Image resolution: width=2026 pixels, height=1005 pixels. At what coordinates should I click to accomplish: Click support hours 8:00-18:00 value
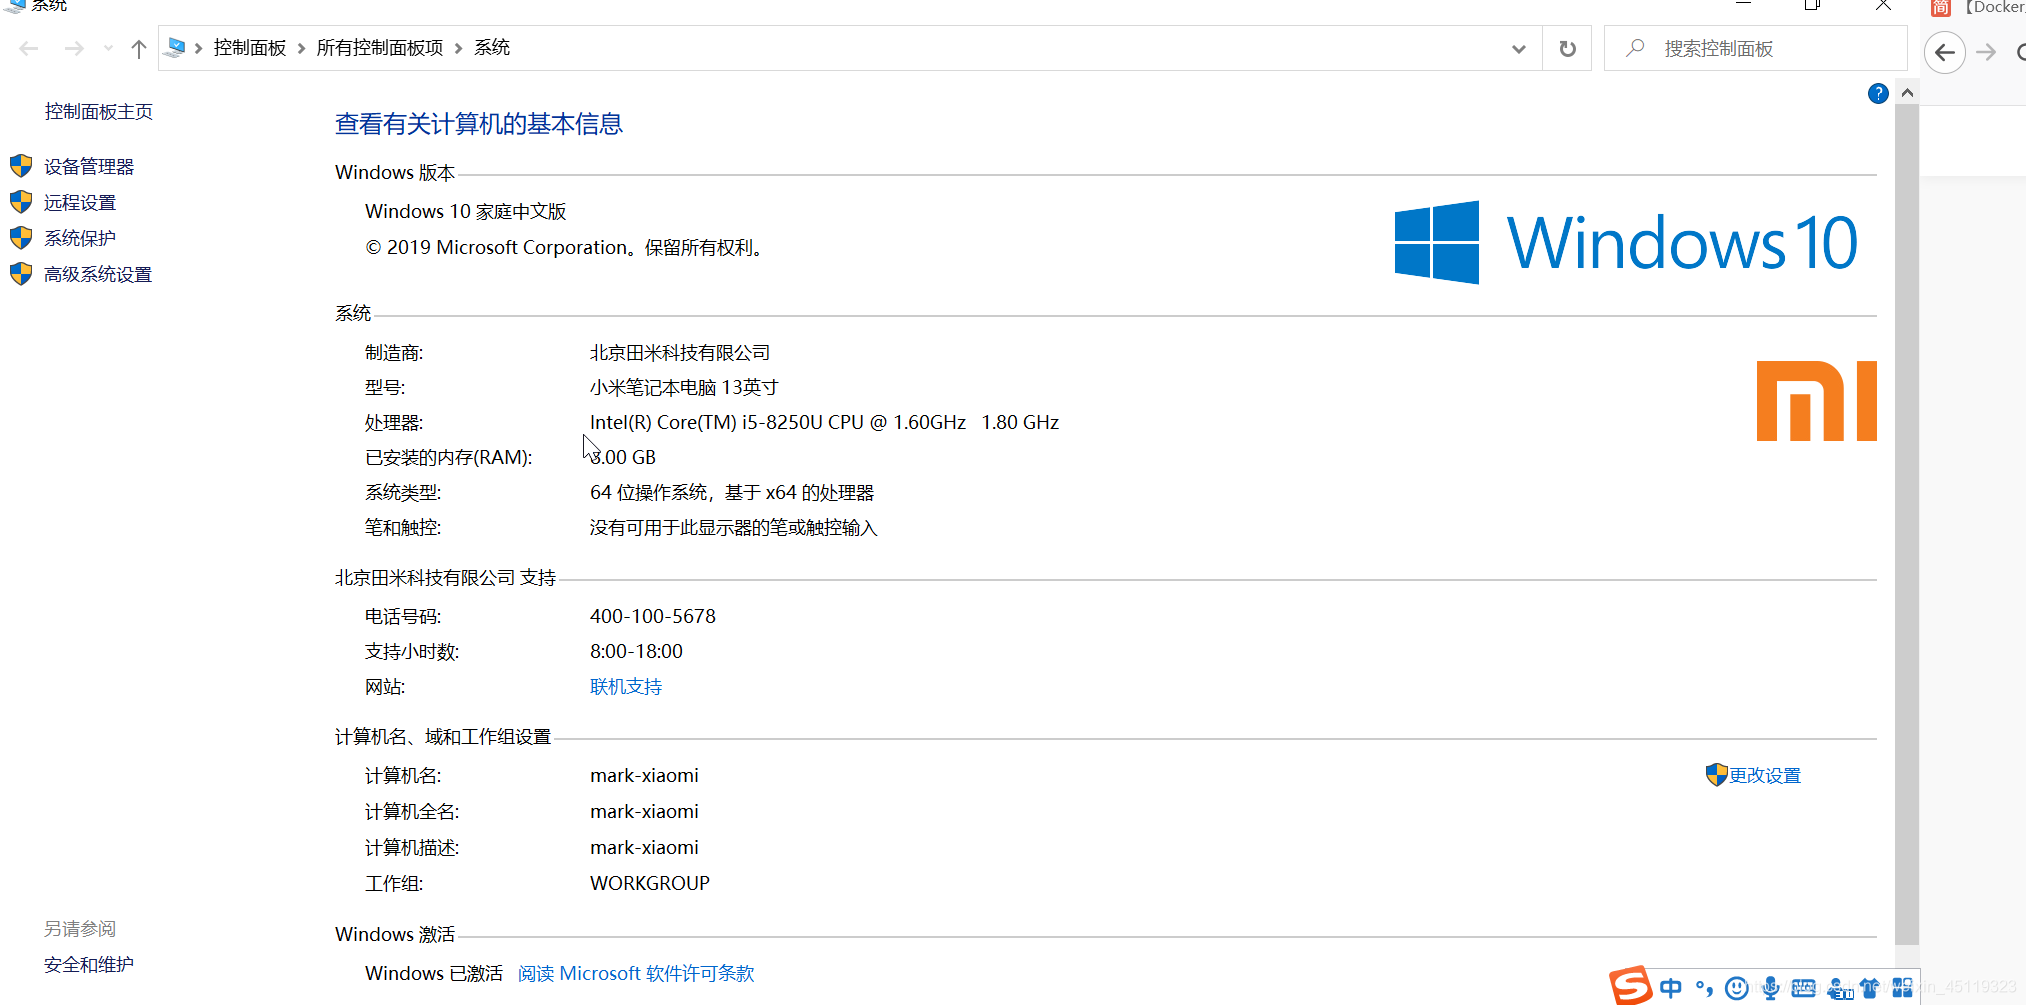(636, 651)
